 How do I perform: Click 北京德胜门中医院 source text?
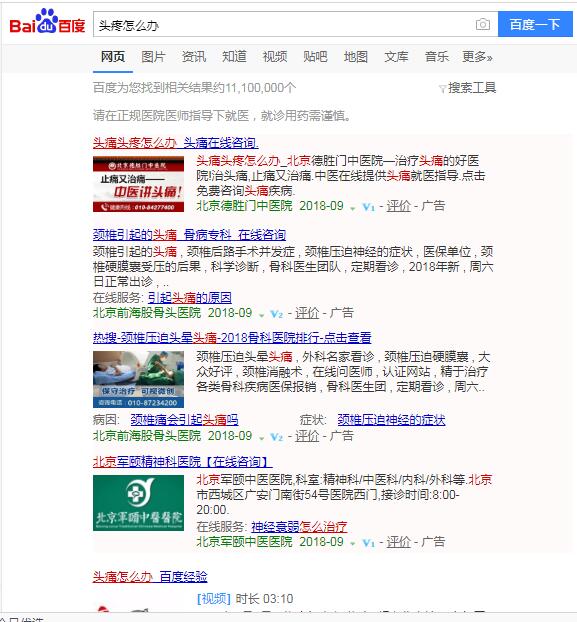[244, 206]
